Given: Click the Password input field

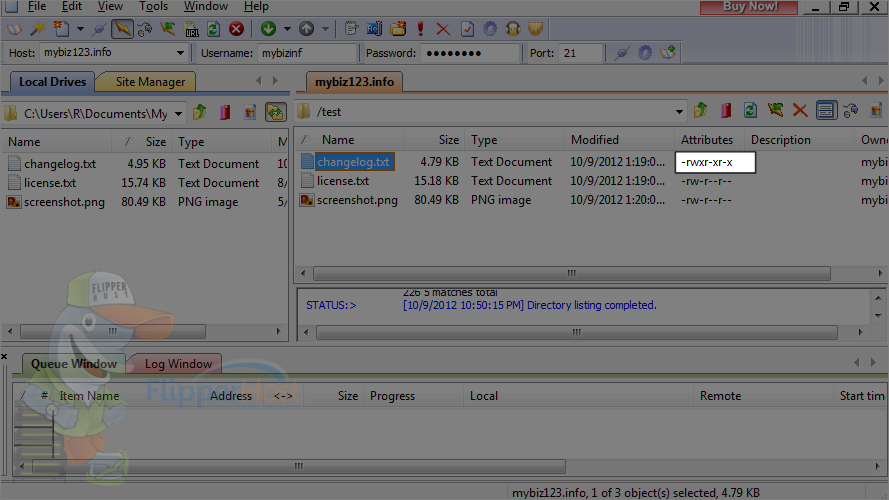Looking at the screenshot, I should 469,53.
